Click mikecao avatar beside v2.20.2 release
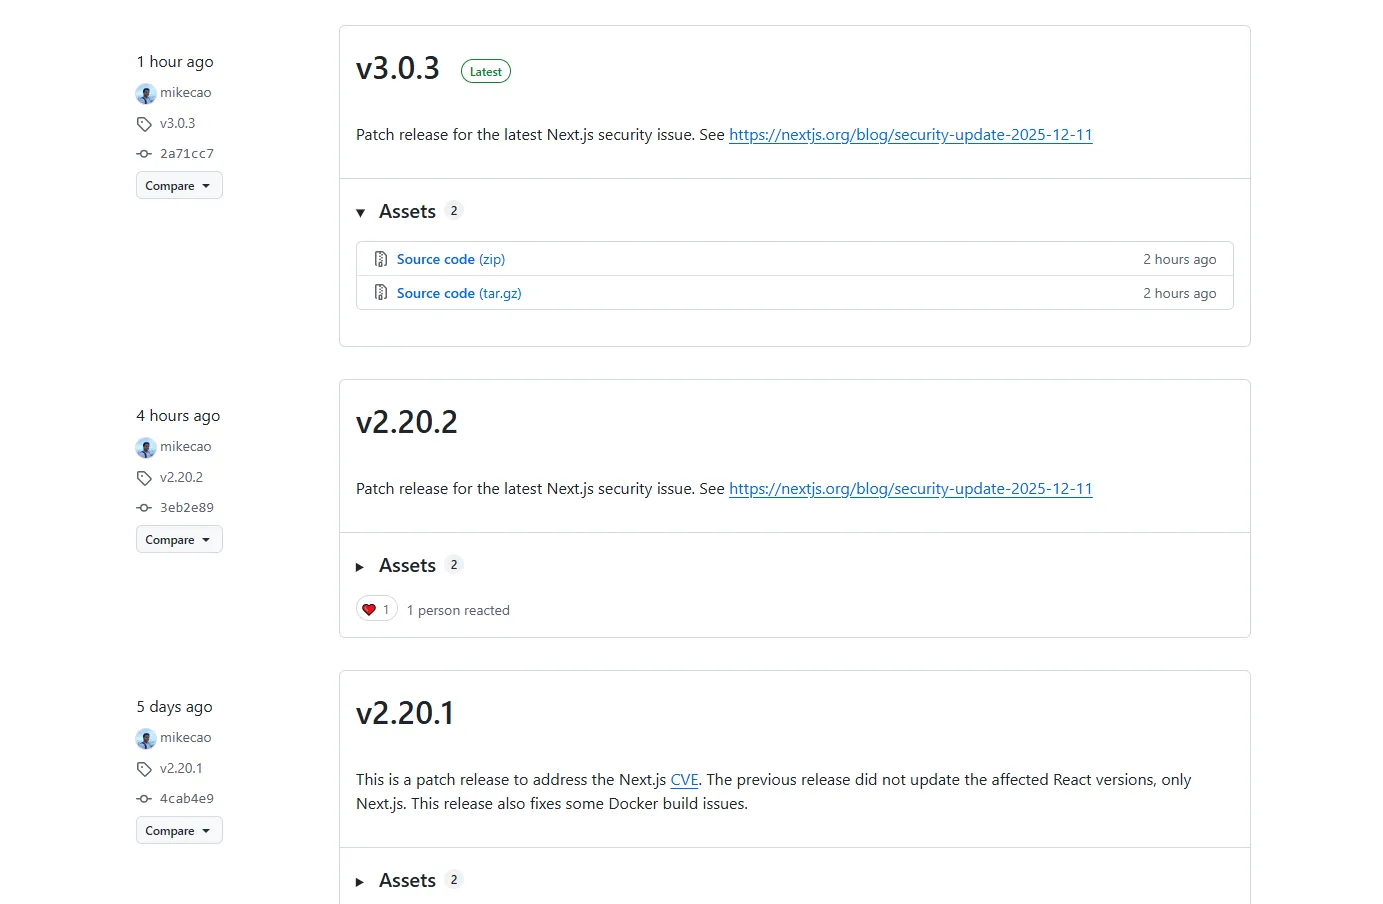This screenshot has height=904, width=1383. [146, 448]
